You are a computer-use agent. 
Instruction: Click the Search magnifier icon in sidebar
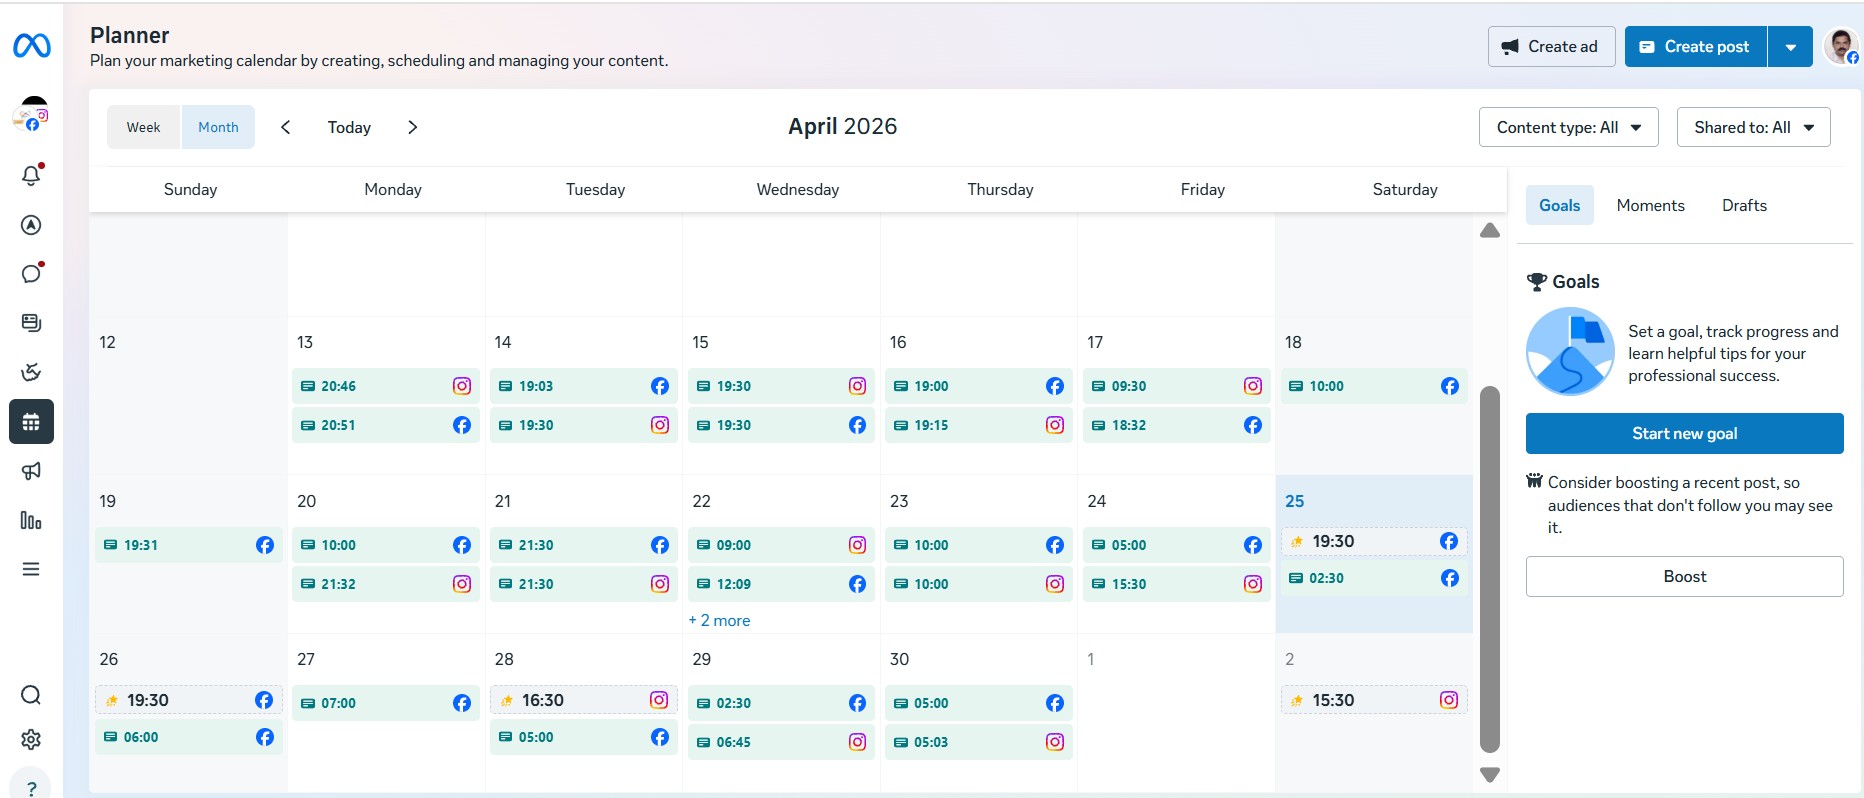(31, 695)
